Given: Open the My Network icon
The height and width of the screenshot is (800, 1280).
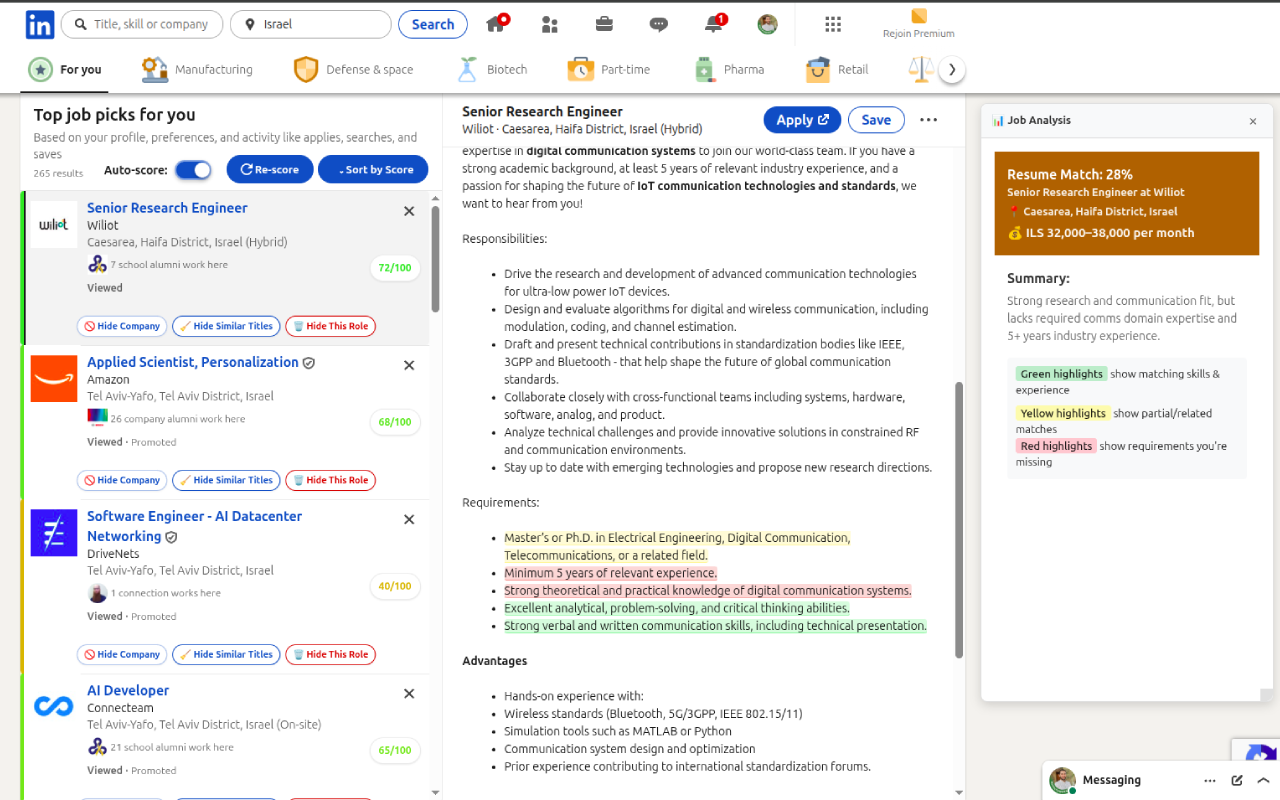Looking at the screenshot, I should [549, 24].
